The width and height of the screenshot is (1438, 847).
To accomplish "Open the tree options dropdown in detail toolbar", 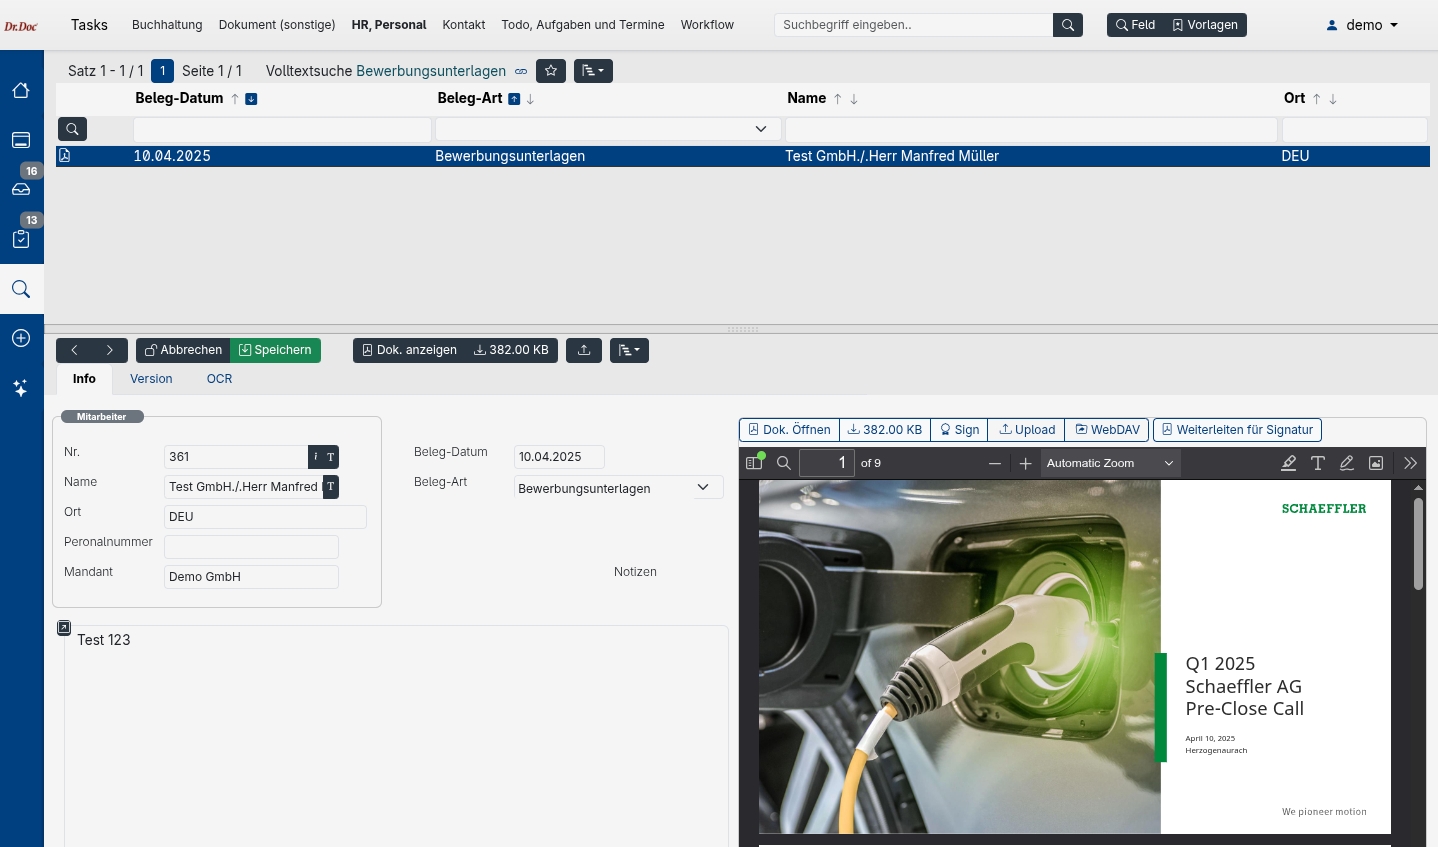I will click(629, 350).
